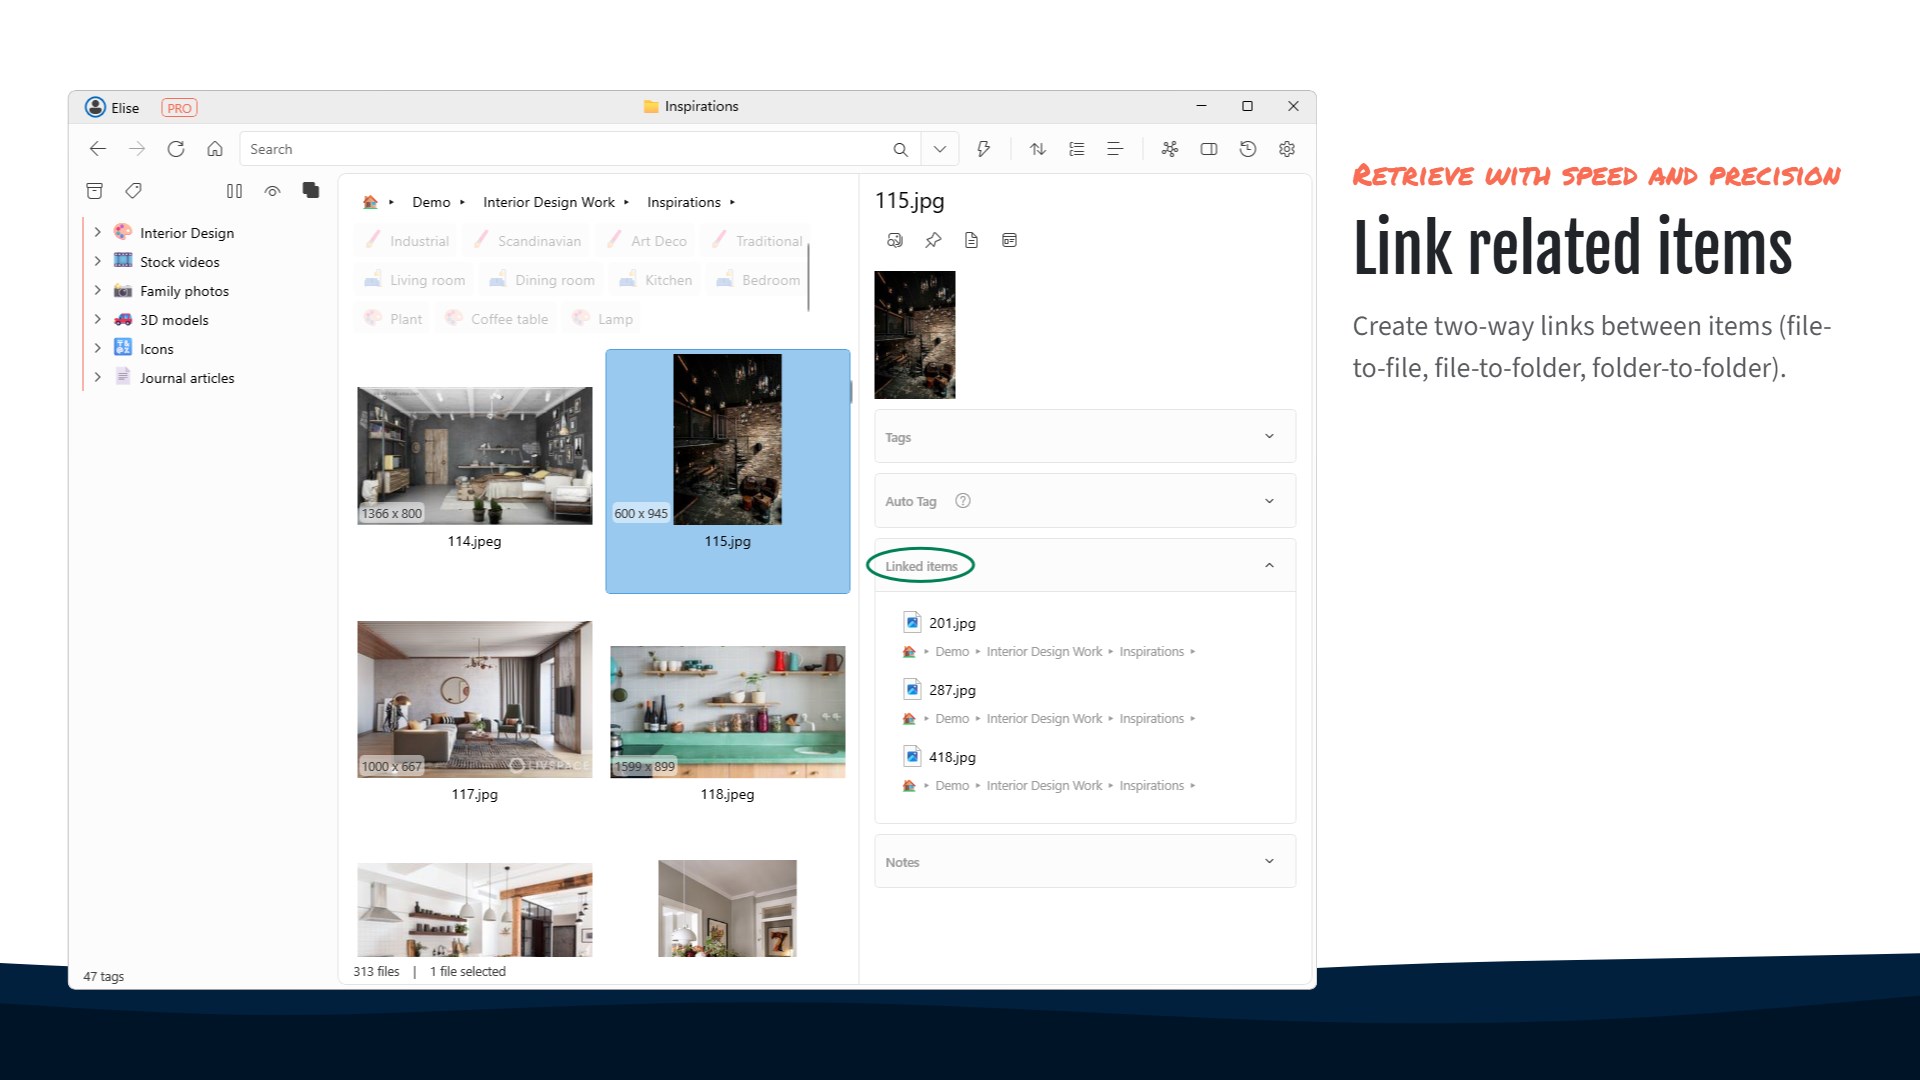Toggle the two-column pane icon in sidebar

(x=234, y=191)
